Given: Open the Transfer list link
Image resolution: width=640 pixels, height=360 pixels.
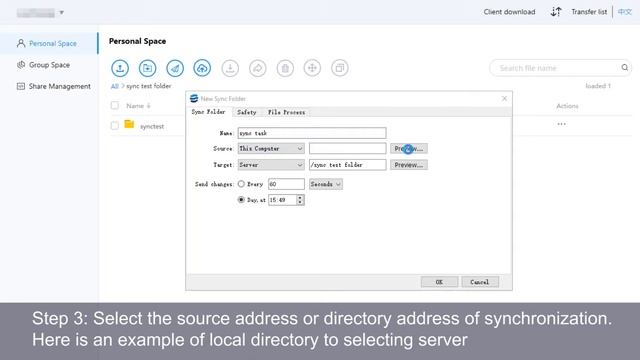Looking at the screenshot, I should tap(589, 12).
